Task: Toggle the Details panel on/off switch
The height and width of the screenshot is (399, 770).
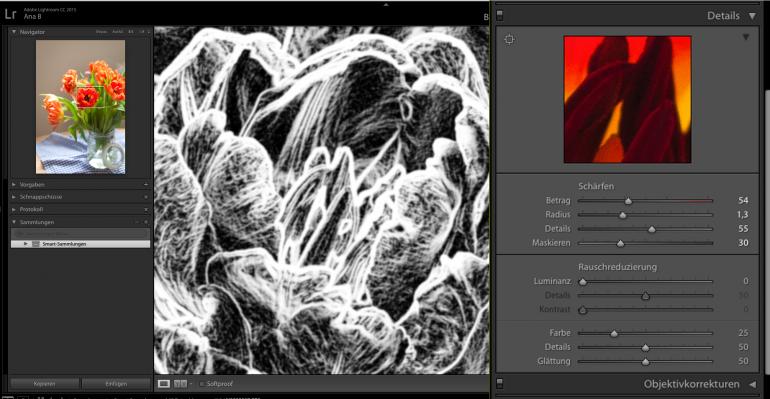Action: tap(500, 15)
